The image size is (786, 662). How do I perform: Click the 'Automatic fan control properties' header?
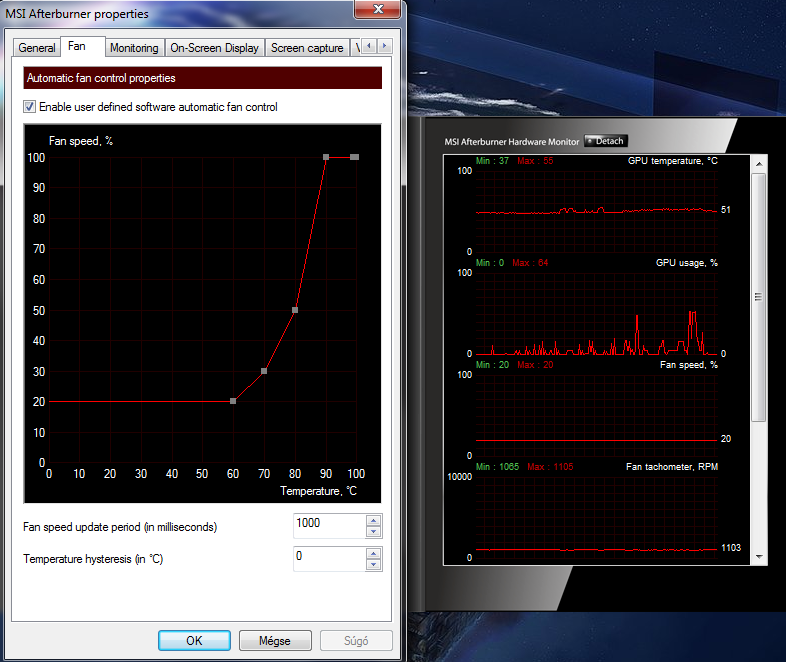(203, 78)
